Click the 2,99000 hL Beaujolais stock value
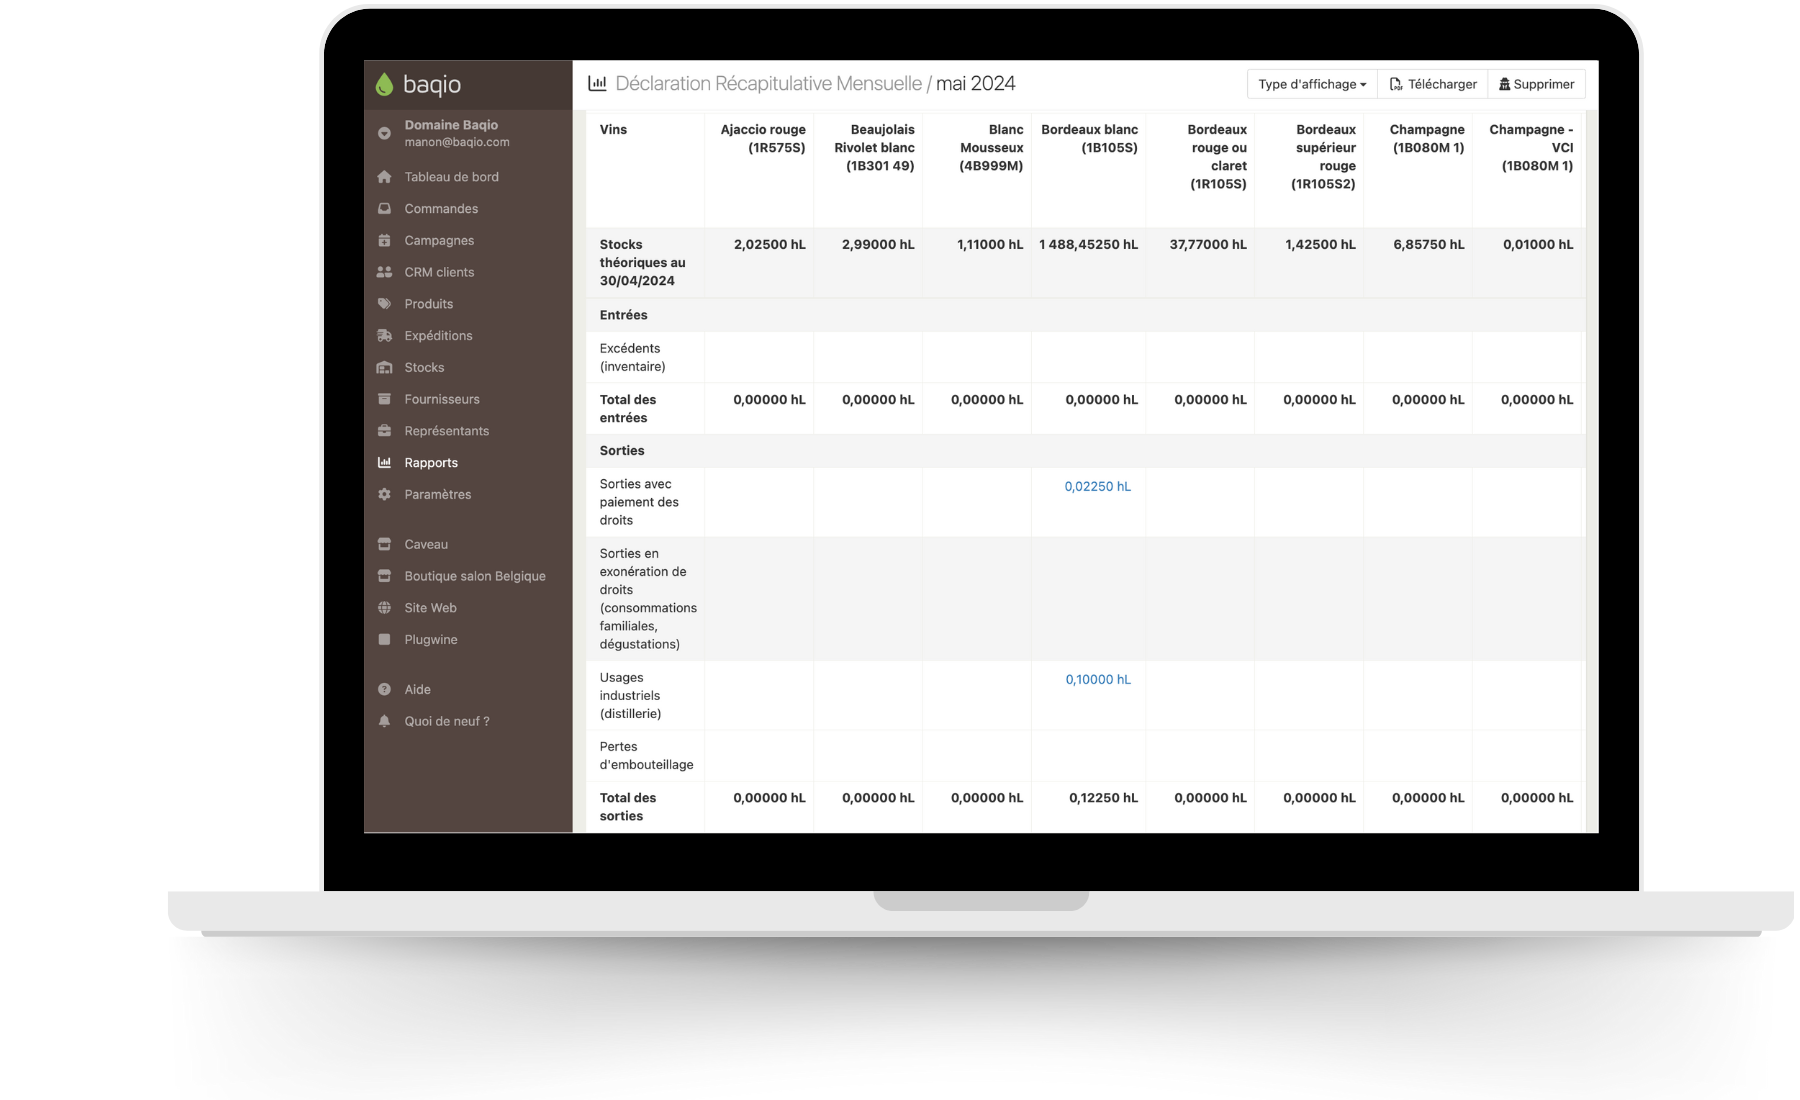The height and width of the screenshot is (1100, 1800). pos(878,245)
